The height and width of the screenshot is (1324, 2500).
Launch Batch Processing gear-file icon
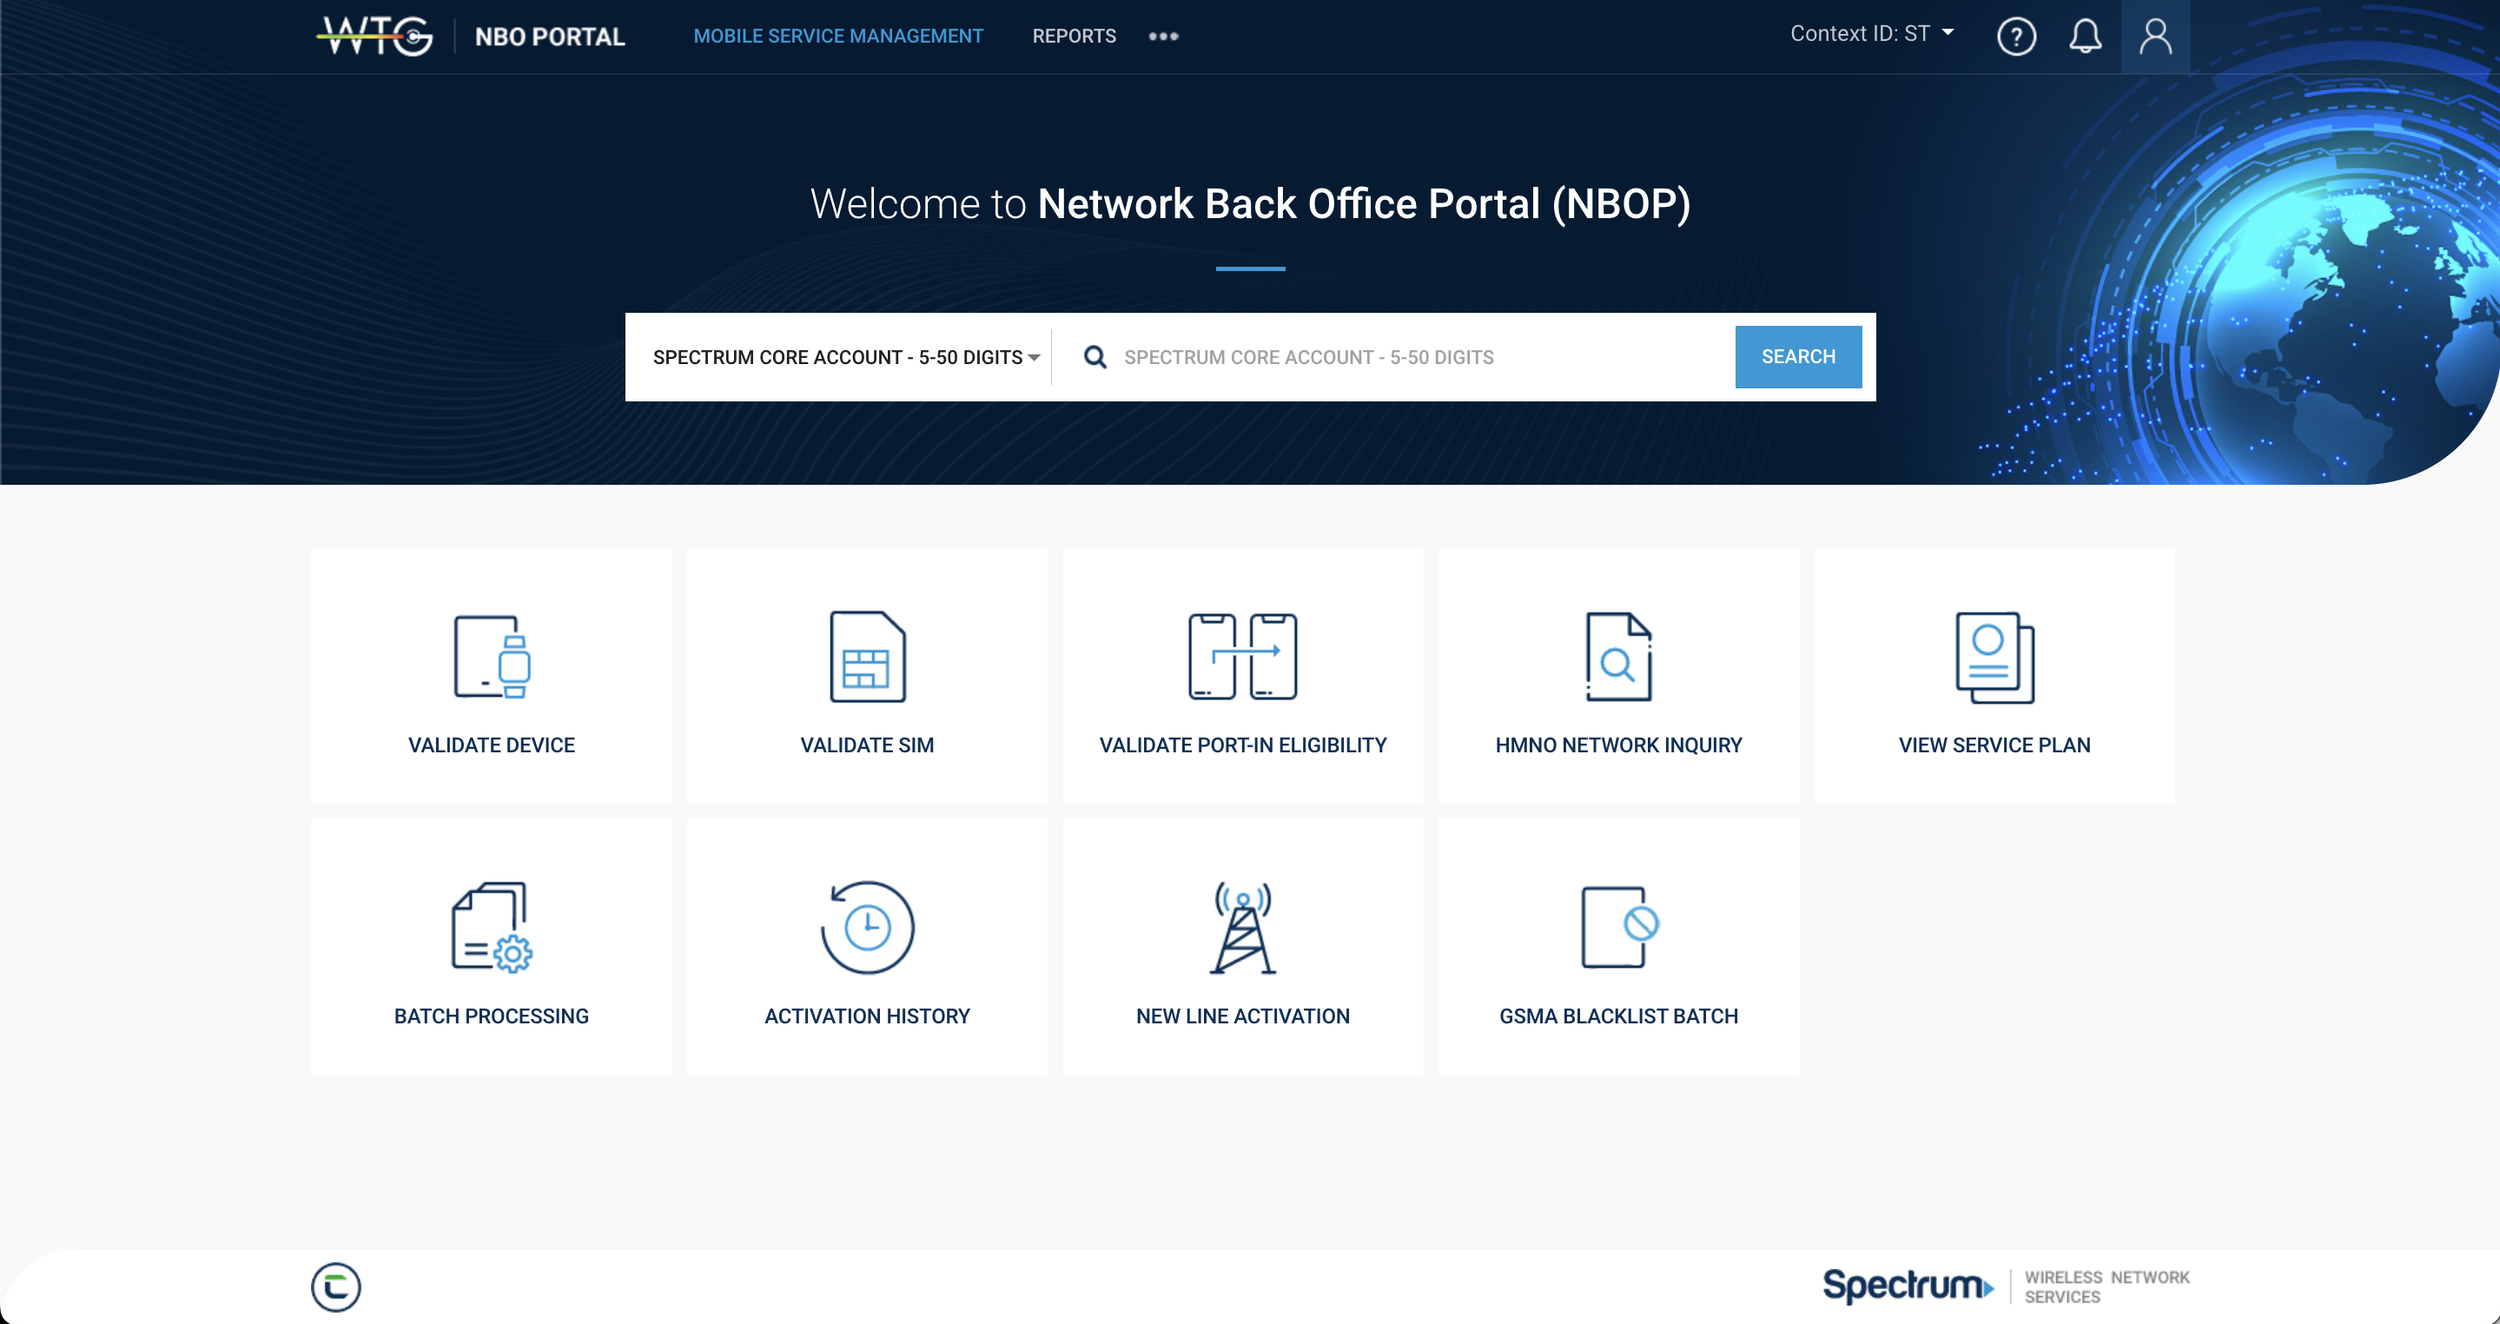click(x=491, y=927)
